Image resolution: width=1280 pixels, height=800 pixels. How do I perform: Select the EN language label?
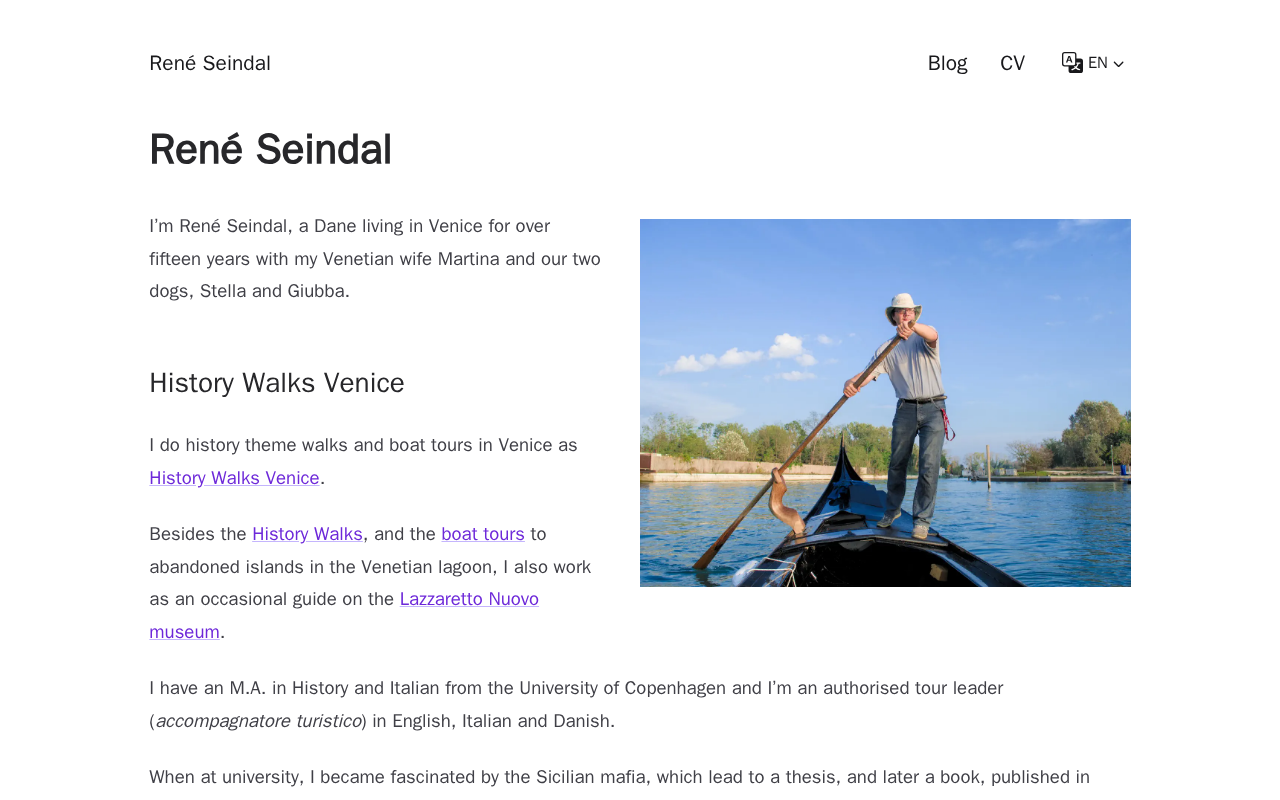click(1097, 63)
